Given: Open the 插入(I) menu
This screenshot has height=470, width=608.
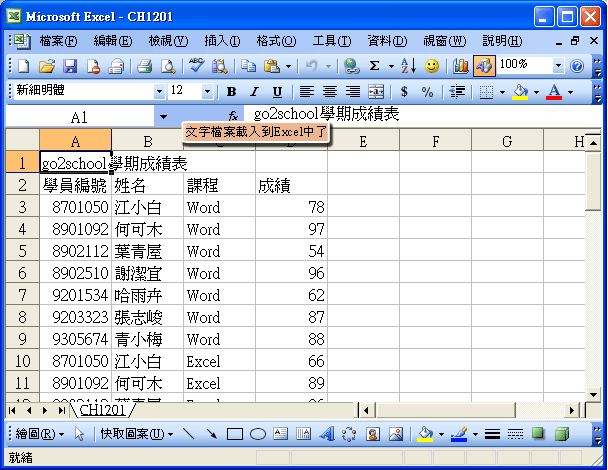Looking at the screenshot, I should coord(222,41).
